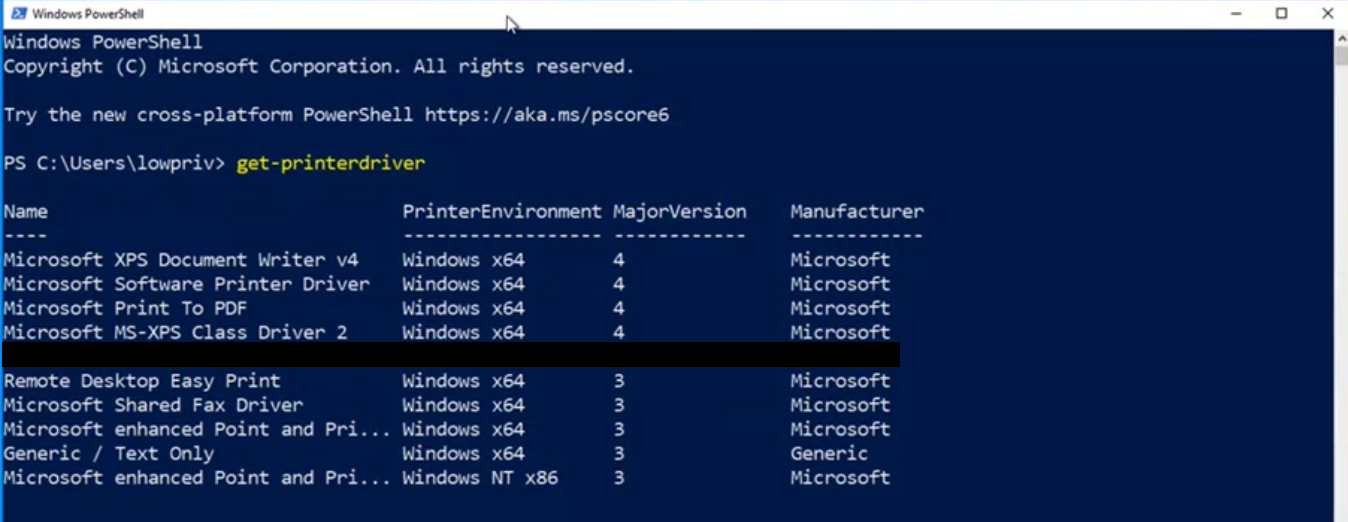Click the Windows PowerShell title text
The width and height of the screenshot is (1348, 522).
click(88, 14)
